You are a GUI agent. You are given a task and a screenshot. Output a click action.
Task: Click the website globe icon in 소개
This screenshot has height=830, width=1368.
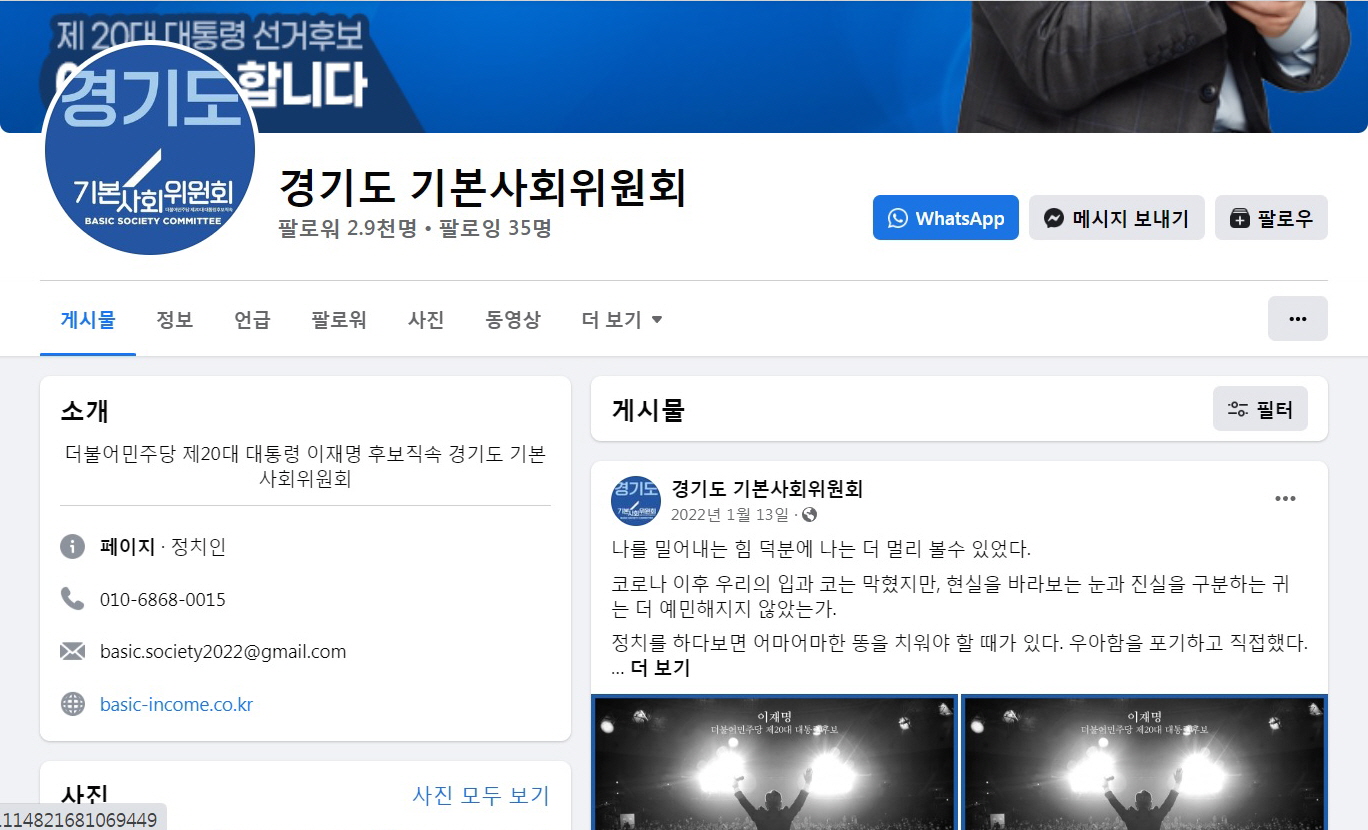(72, 704)
